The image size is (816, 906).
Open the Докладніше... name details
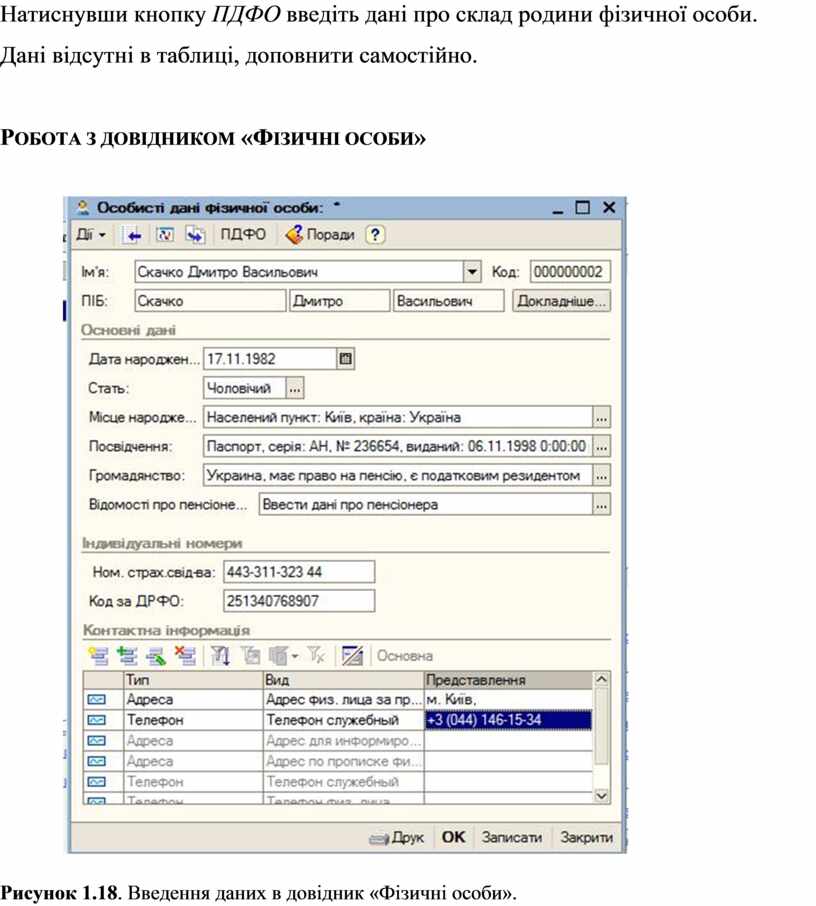point(561,301)
